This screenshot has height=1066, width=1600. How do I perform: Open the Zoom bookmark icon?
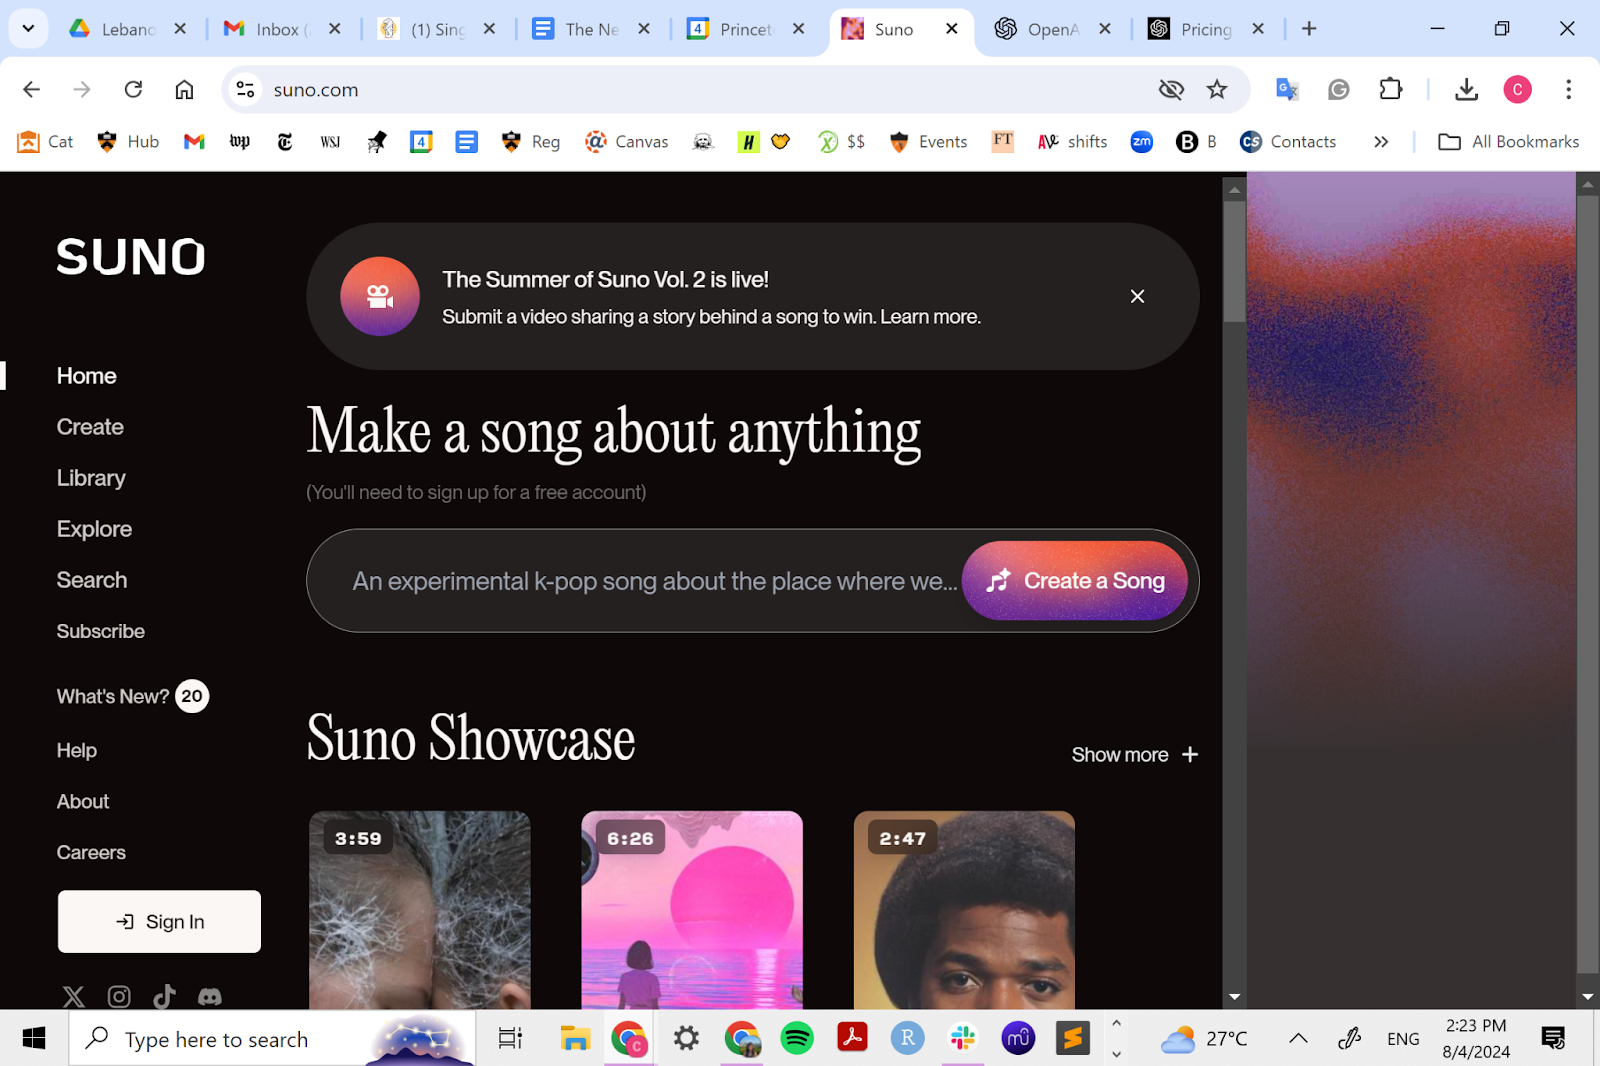[1142, 142]
